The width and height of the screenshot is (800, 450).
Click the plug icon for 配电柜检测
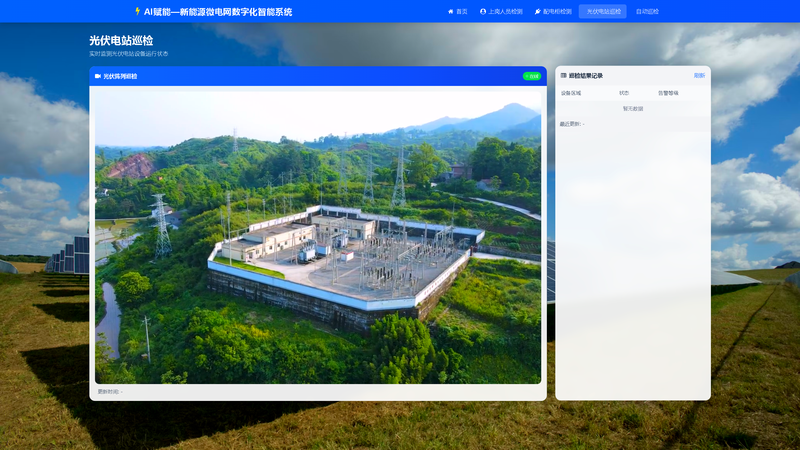coord(537,11)
